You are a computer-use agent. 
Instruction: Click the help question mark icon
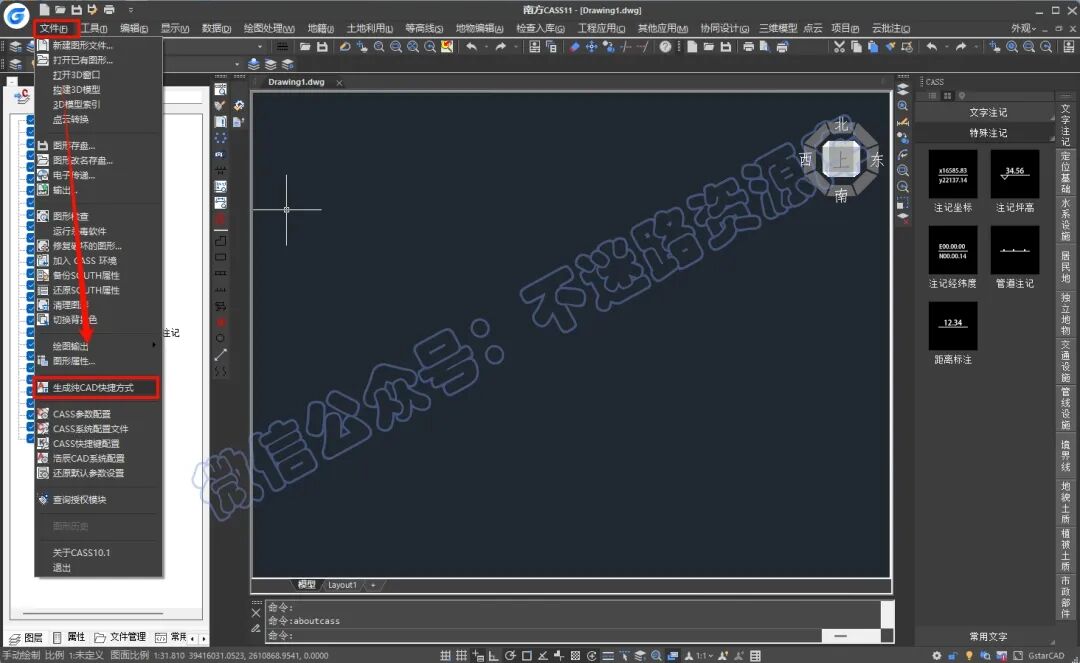(665, 47)
